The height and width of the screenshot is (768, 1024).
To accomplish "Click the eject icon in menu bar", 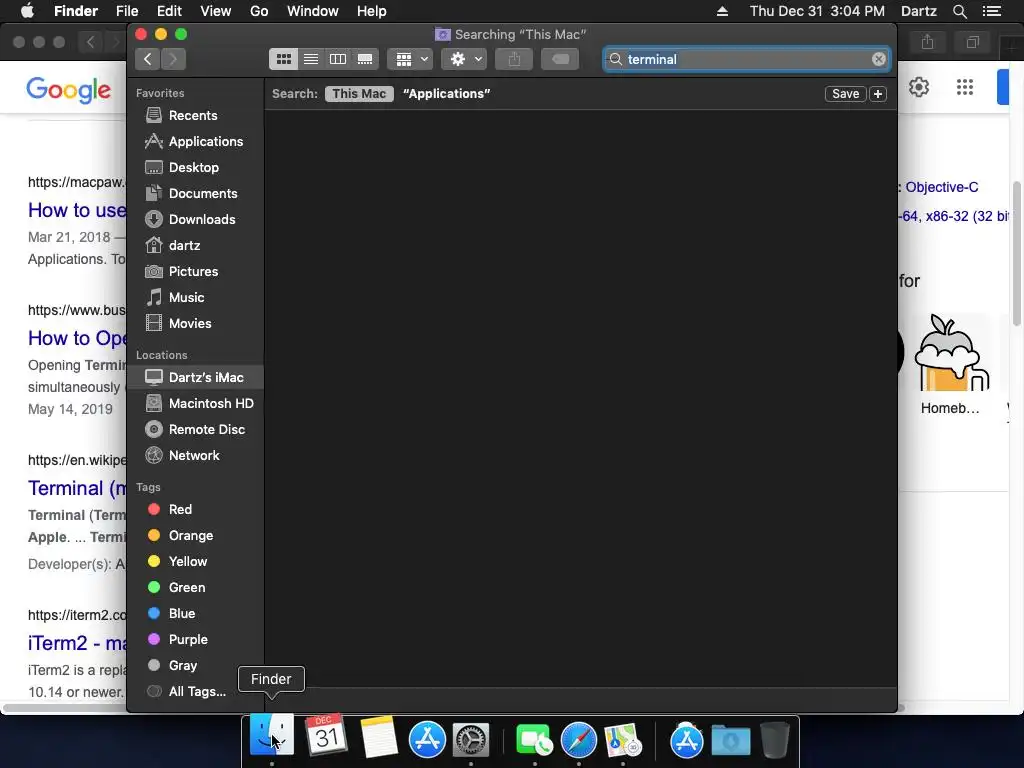I will coord(722,11).
